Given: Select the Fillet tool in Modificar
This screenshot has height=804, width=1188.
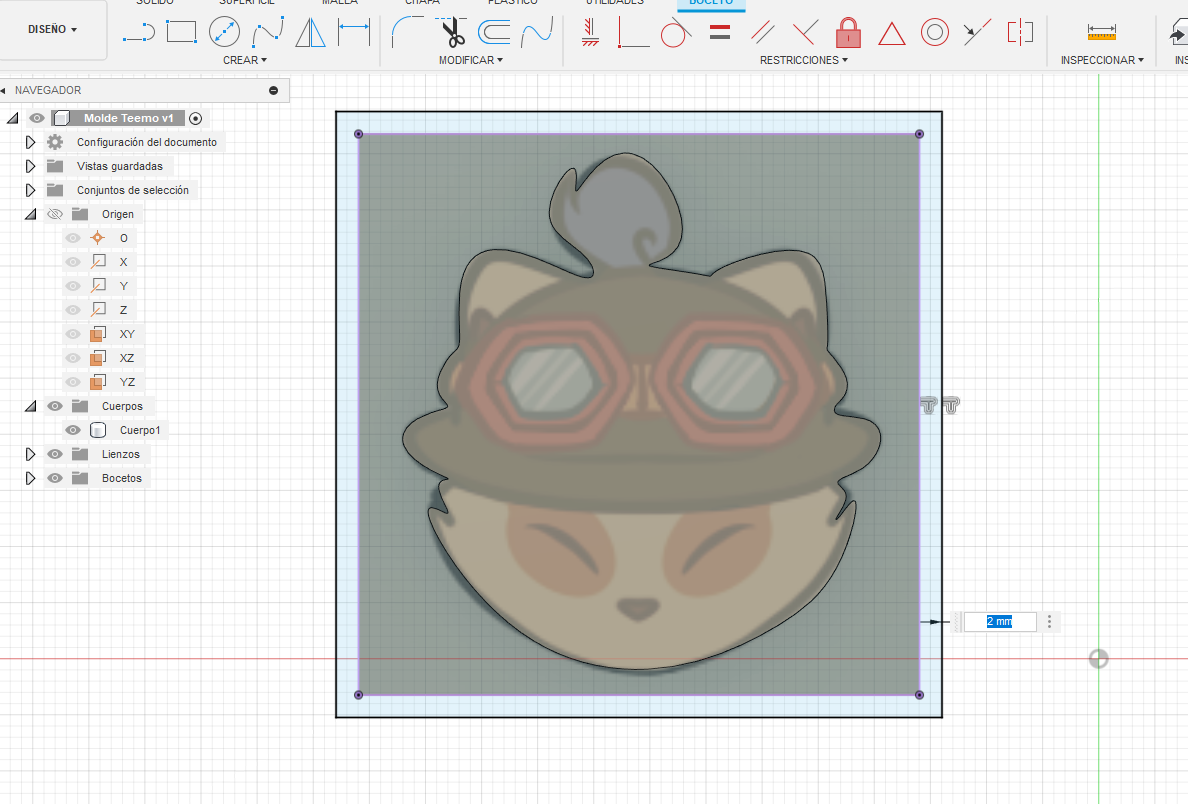Looking at the screenshot, I should coord(408,33).
